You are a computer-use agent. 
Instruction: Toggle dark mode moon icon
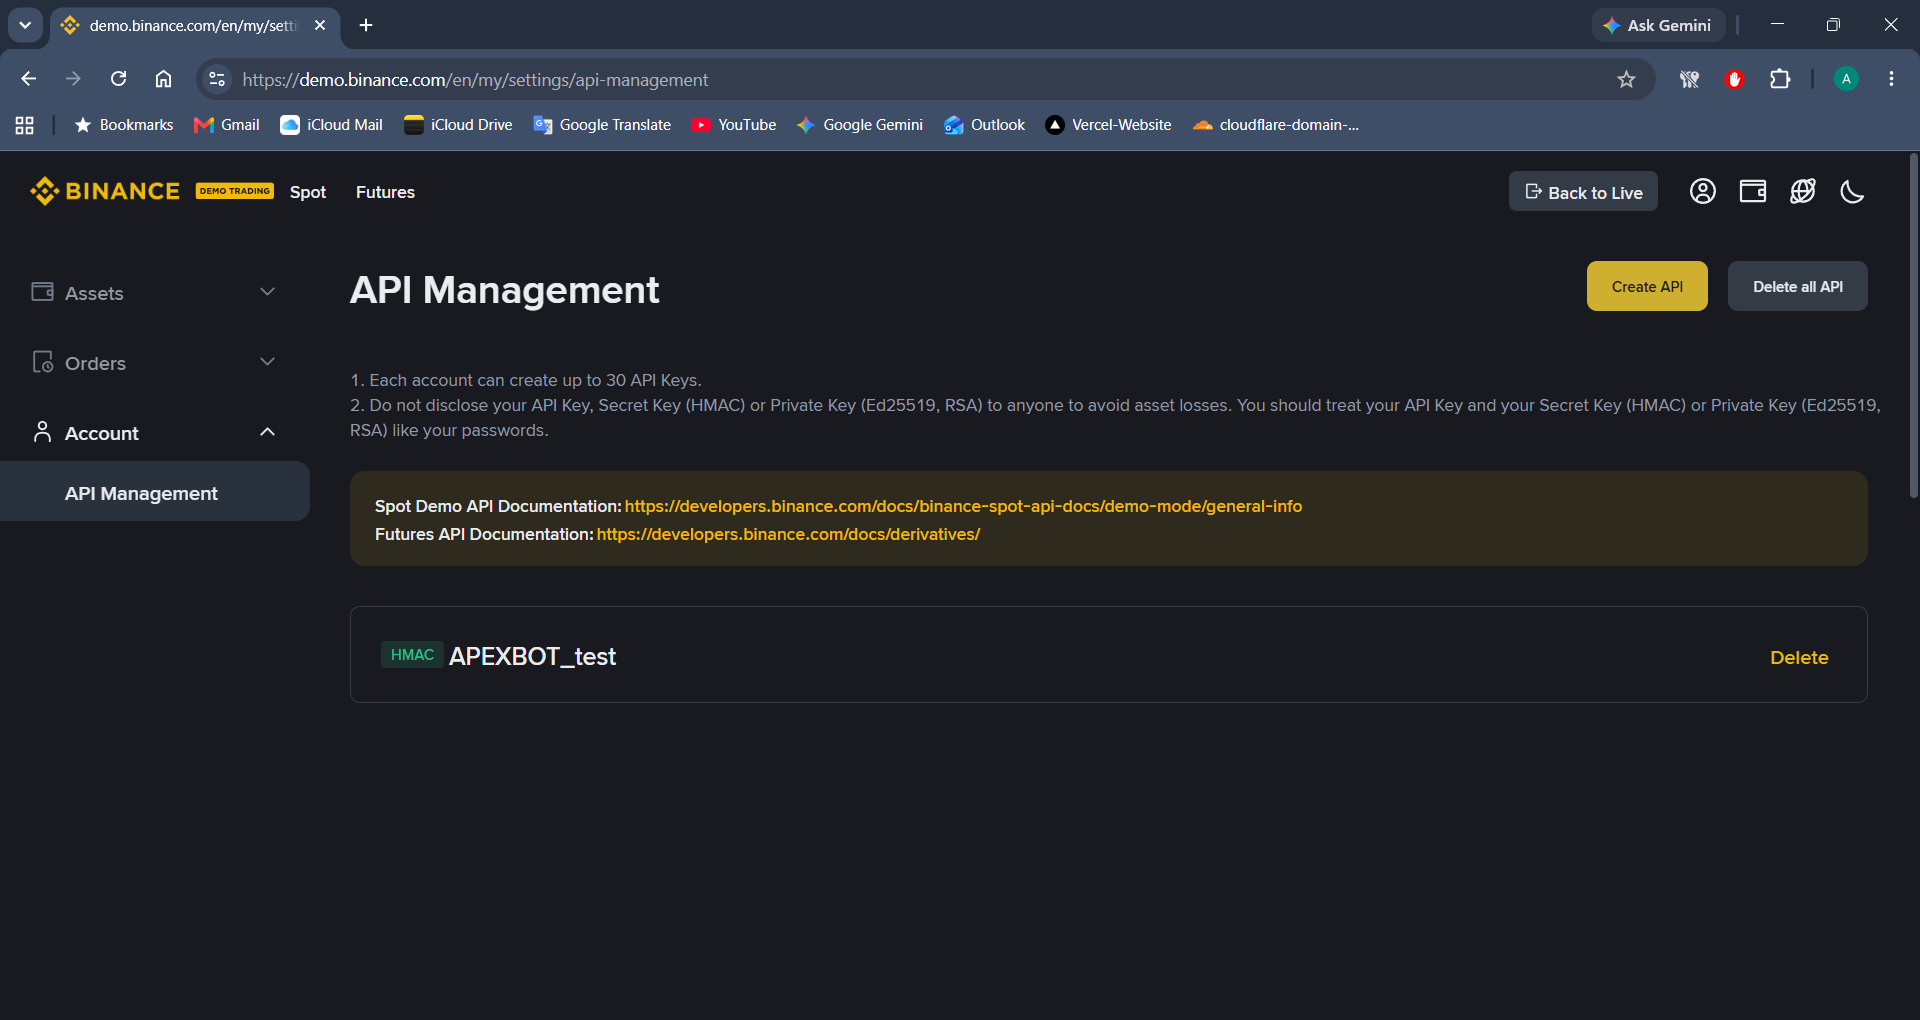click(1853, 191)
